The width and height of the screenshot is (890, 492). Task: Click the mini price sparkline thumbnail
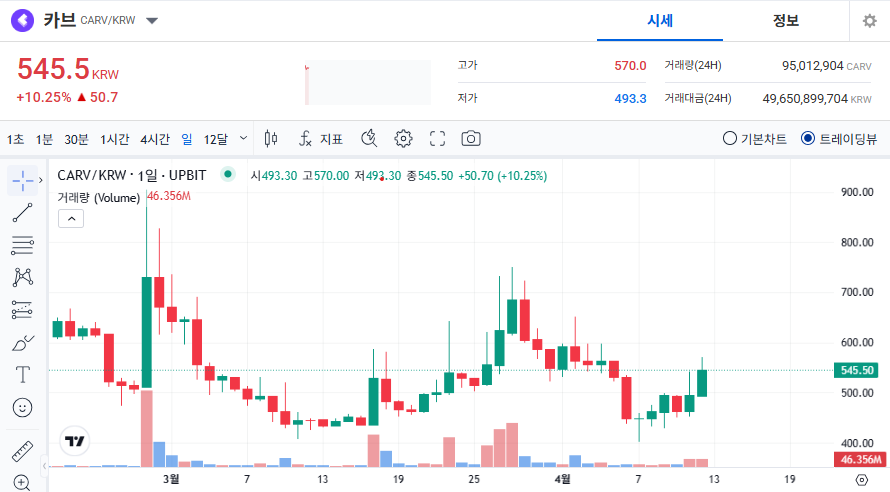(368, 83)
